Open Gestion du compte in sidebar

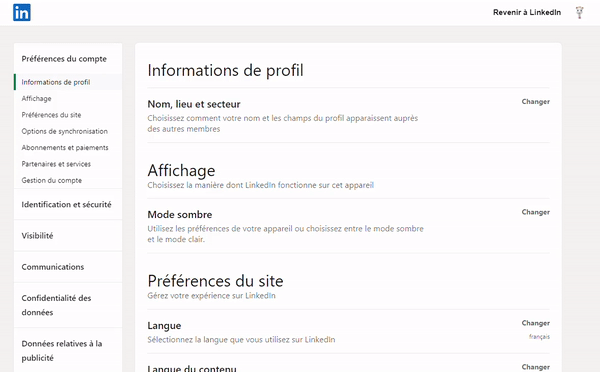click(x=52, y=180)
